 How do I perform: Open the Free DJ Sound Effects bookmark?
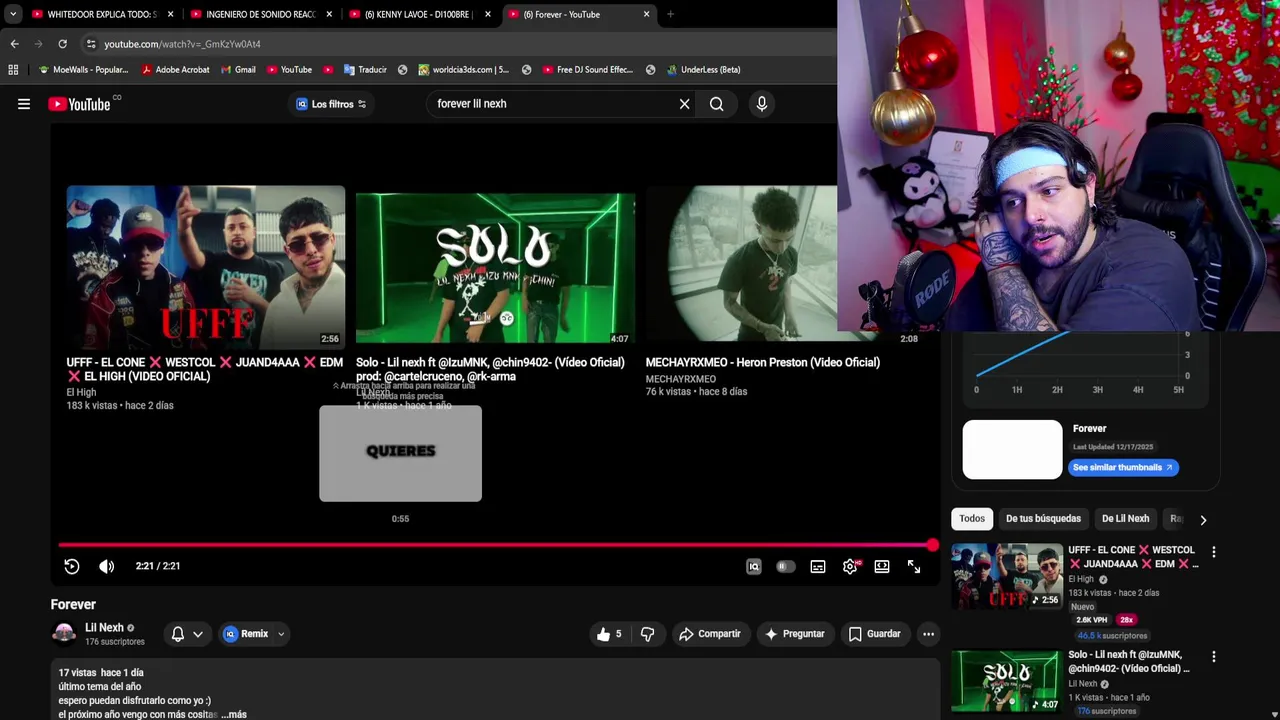click(588, 70)
